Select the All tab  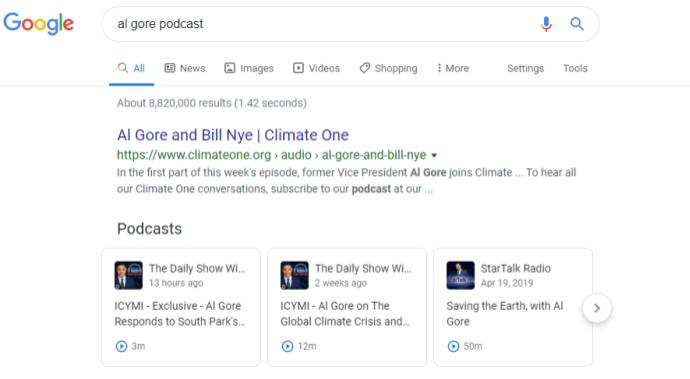132,68
